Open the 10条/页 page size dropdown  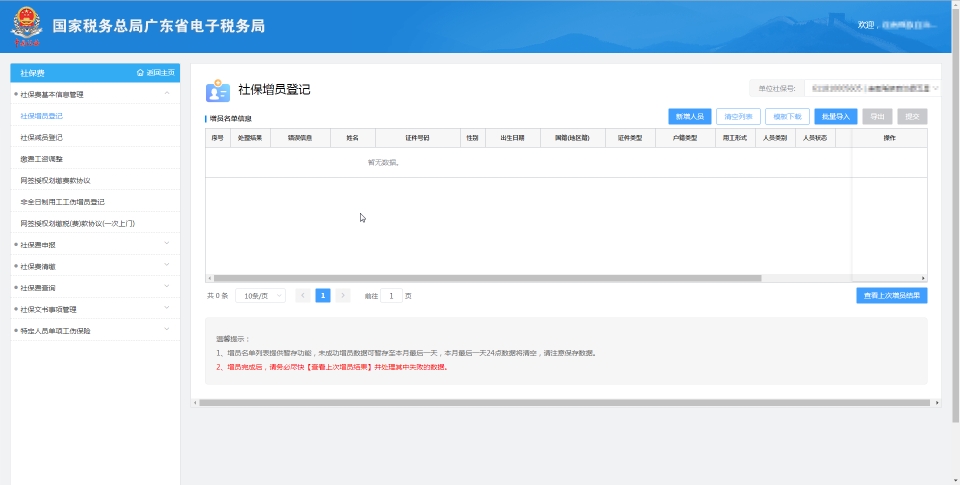tap(260, 296)
